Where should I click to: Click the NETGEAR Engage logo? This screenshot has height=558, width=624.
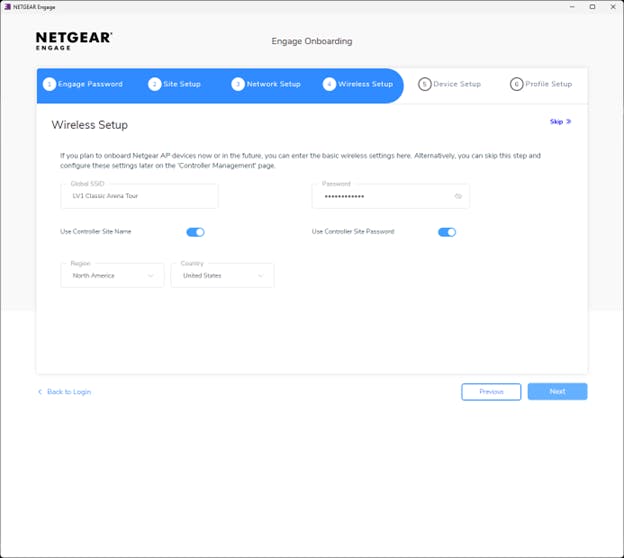tap(74, 41)
